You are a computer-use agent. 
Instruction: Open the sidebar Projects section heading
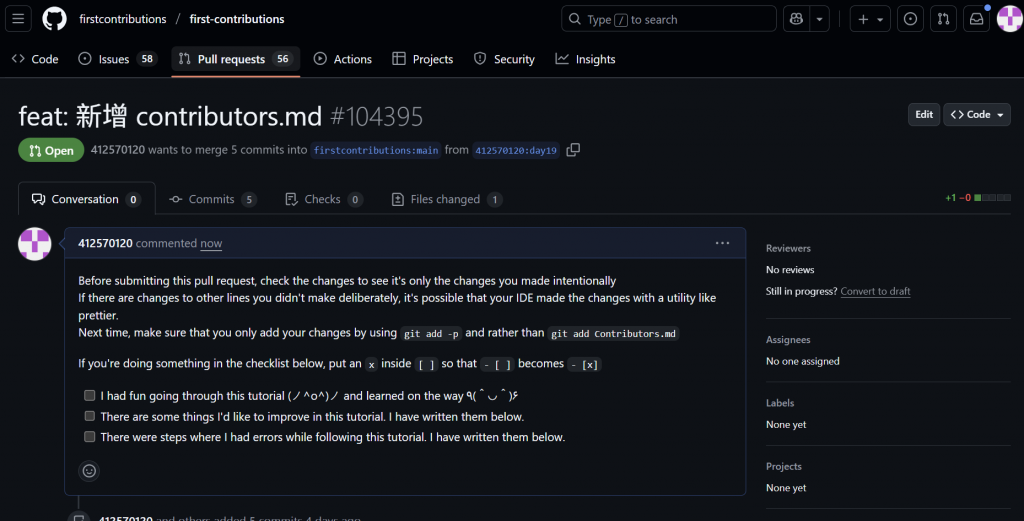click(784, 466)
